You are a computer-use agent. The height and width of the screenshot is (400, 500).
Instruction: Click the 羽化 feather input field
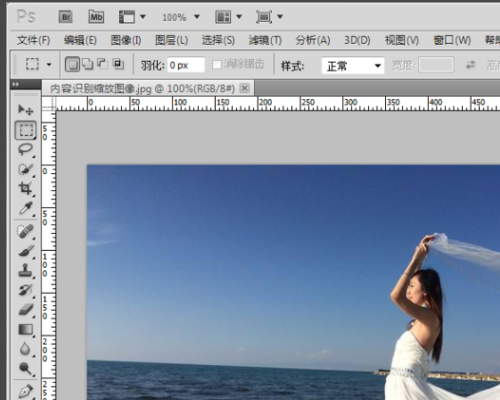pos(186,65)
